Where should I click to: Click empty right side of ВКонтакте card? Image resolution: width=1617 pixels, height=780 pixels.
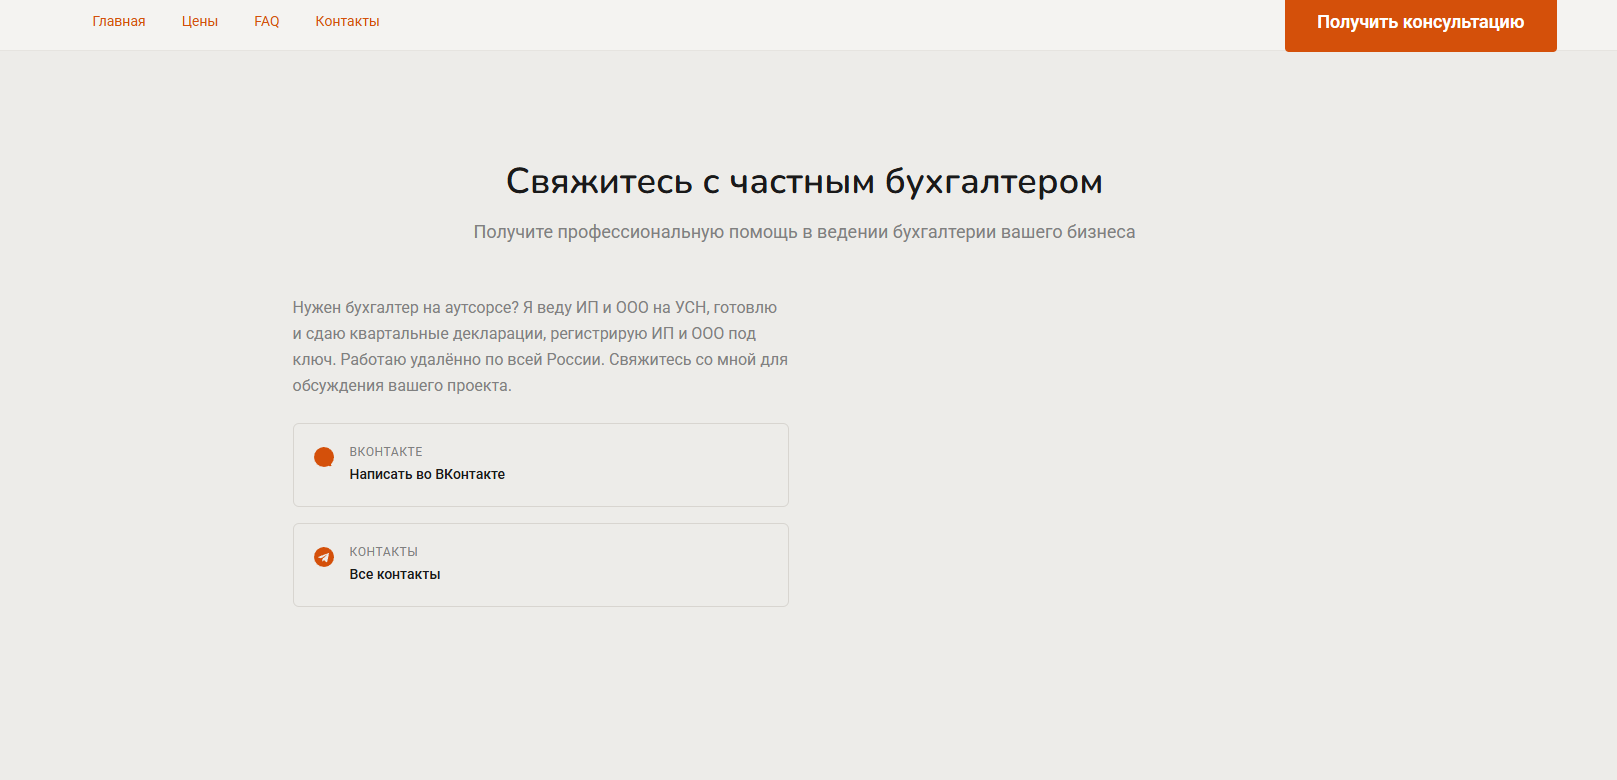click(x=680, y=465)
